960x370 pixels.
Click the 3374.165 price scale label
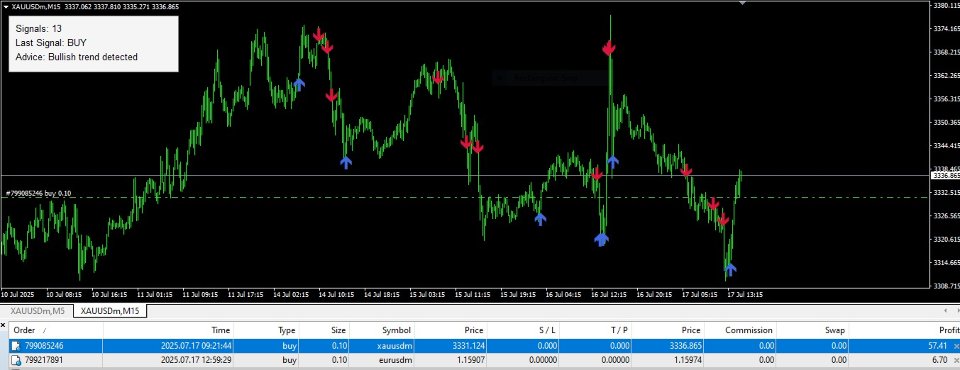(x=947, y=29)
